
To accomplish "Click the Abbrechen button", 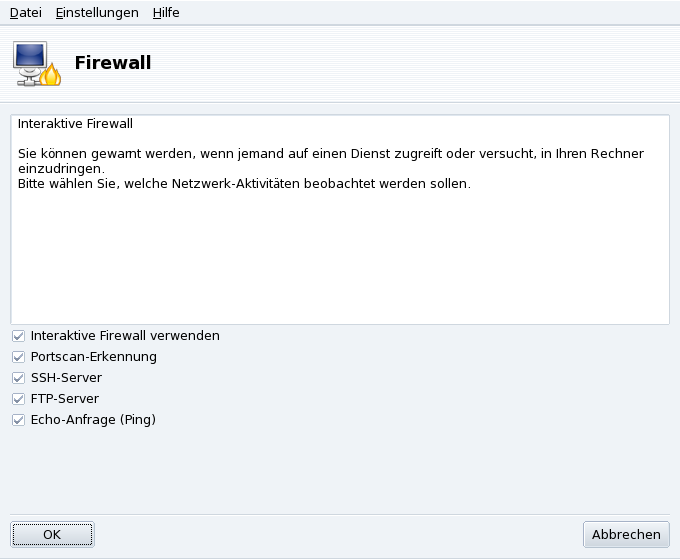I will point(626,534).
